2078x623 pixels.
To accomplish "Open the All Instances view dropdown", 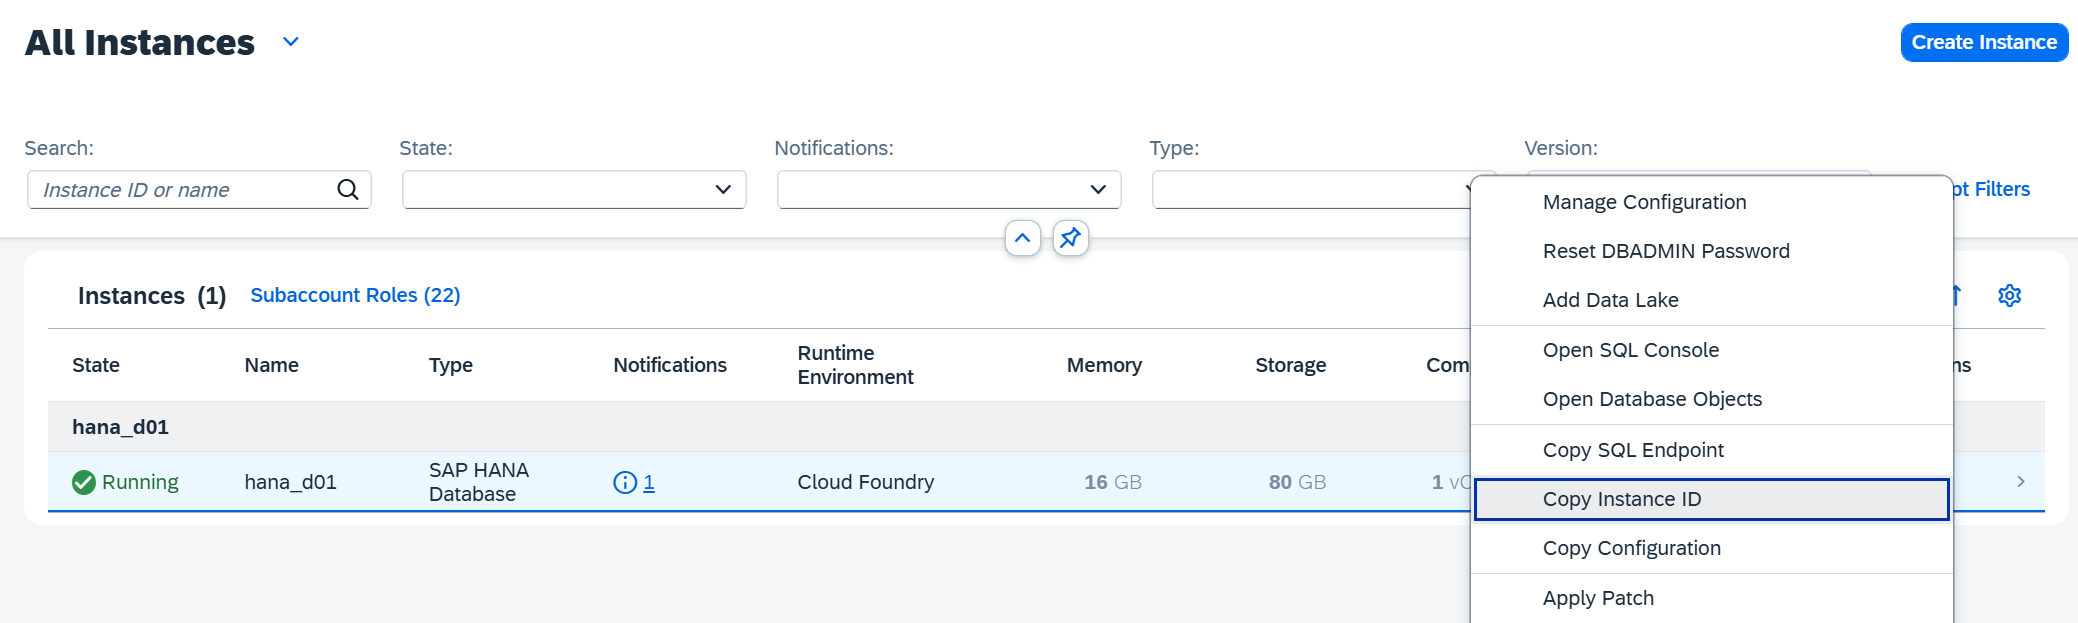I will (291, 42).
